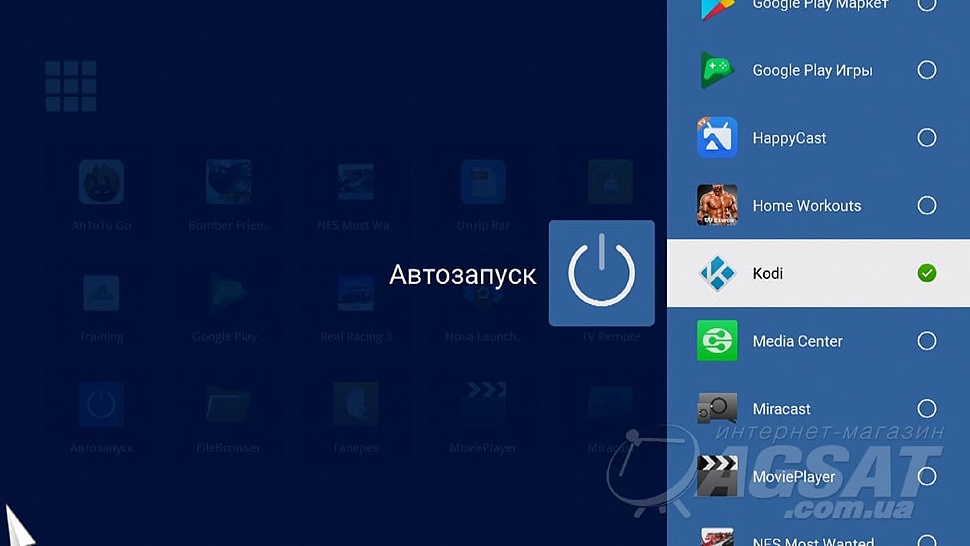Open Bomber Friends app icon

pos(228,182)
